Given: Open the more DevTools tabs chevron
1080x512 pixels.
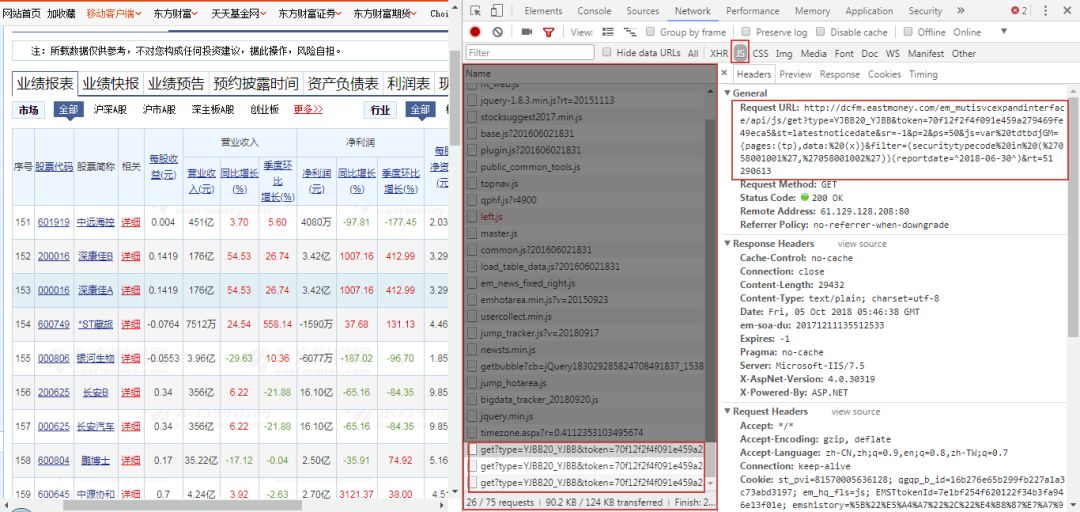Looking at the screenshot, I should (961, 11).
